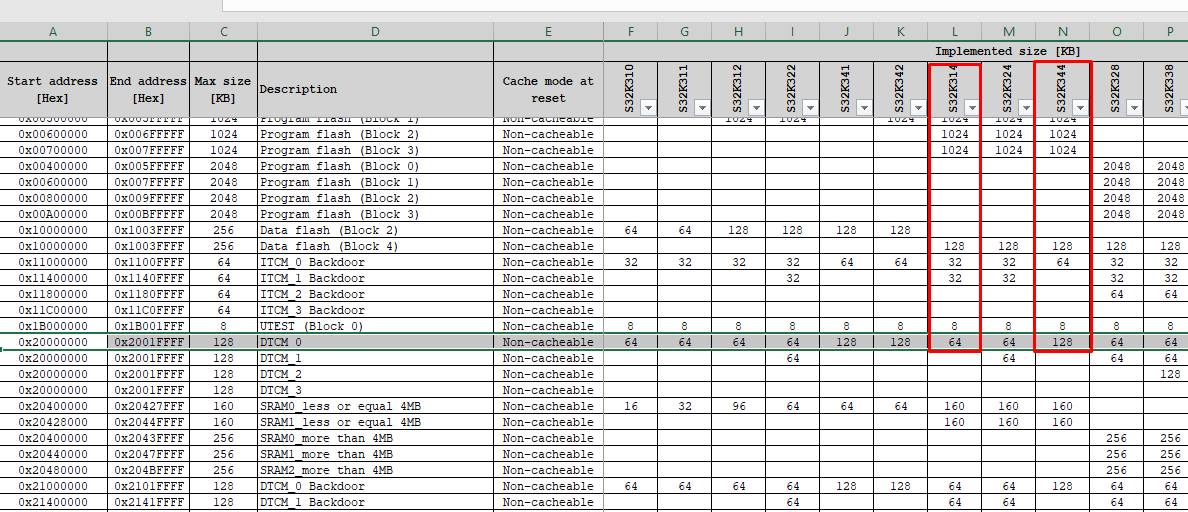Select S32K322 value 32 in ITCM_1 Backdoor row
Viewport: 1188px width, 512px height.
[793, 278]
